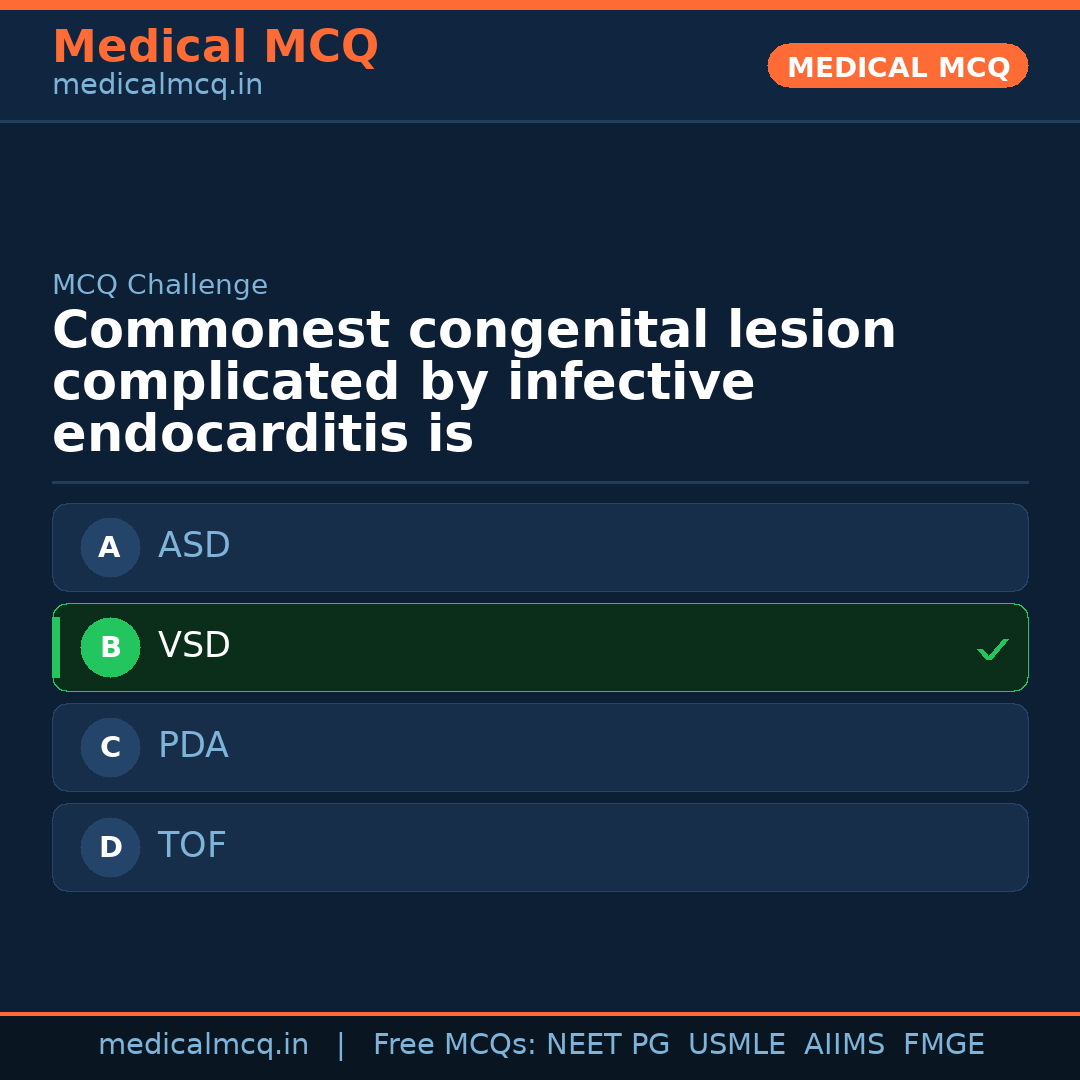Click the orange MEDICAL MCQ badge
Image resolution: width=1080 pixels, height=1080 pixels.
pyautogui.click(x=897, y=66)
